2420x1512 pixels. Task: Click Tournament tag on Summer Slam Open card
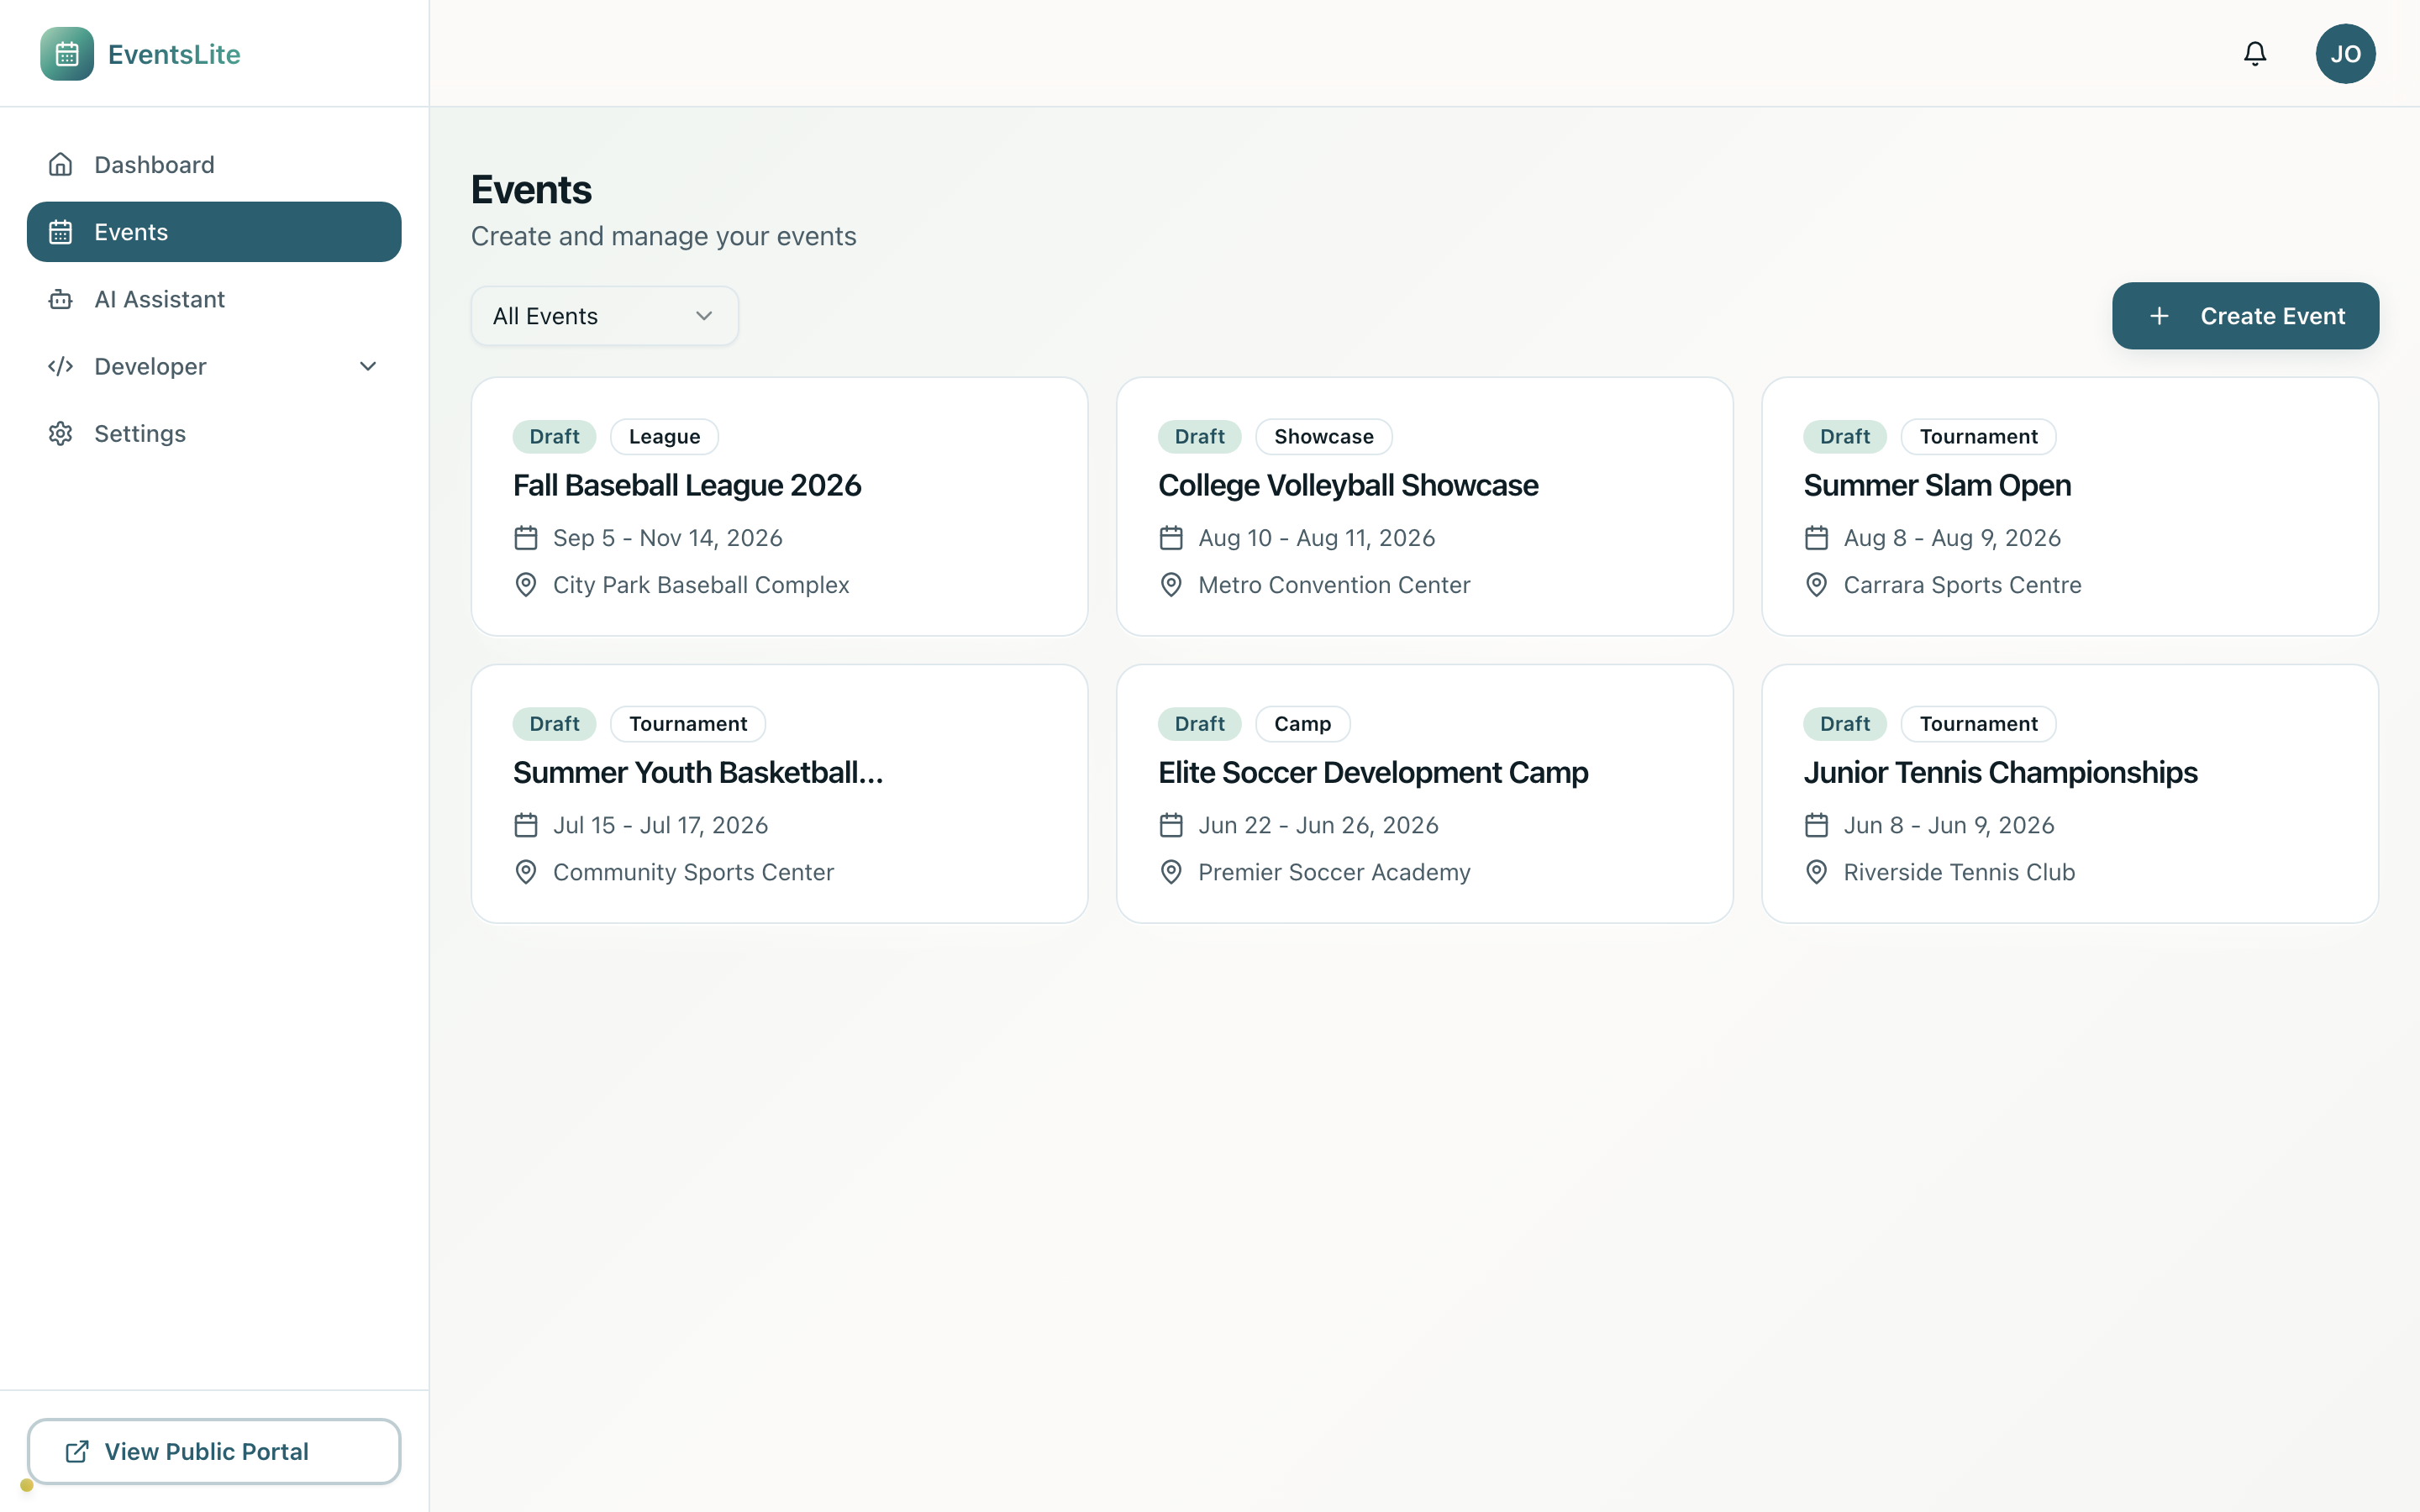(x=1978, y=436)
